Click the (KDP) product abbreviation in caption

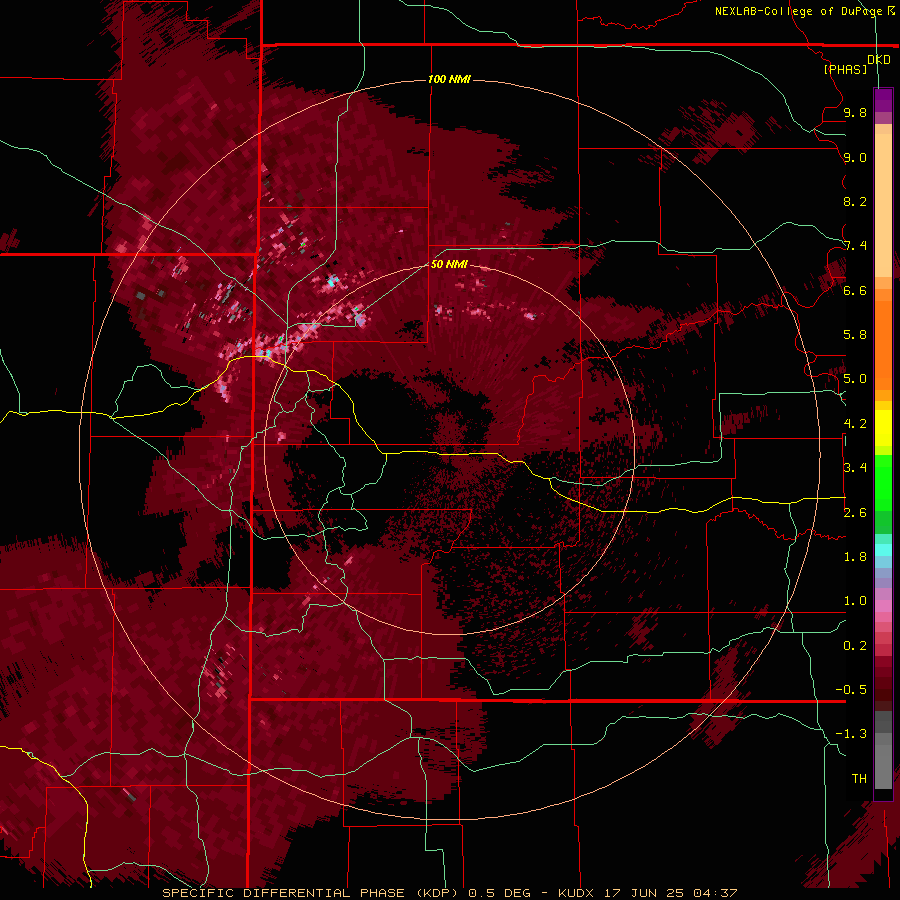tap(437, 893)
